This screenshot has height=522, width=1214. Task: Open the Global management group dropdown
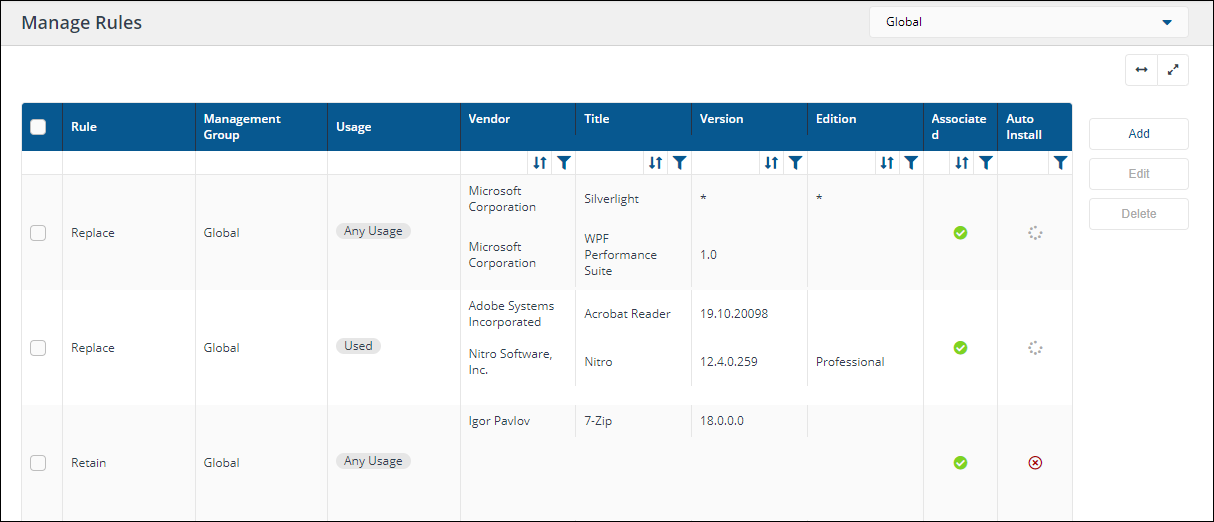[x=1028, y=22]
